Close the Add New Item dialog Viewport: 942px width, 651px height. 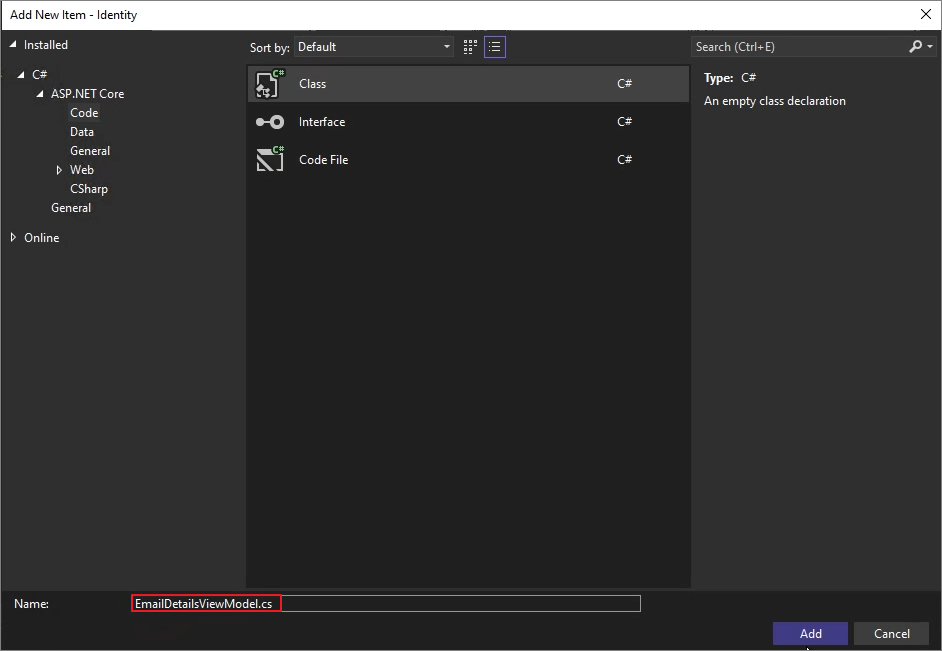point(926,14)
